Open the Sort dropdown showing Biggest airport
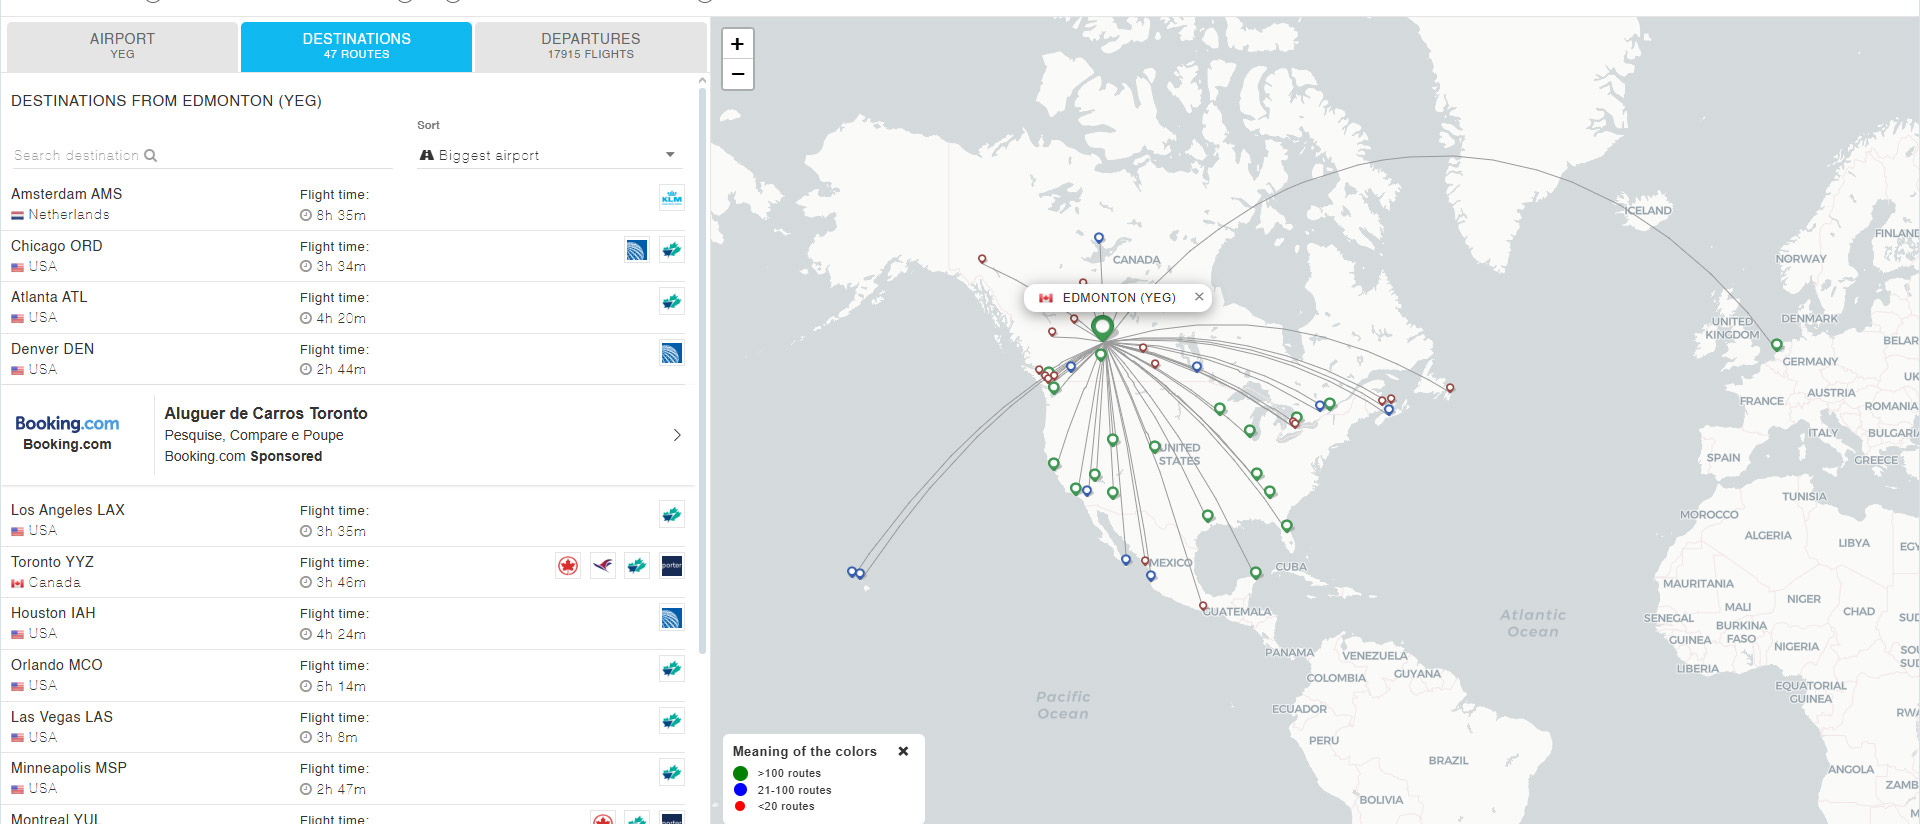This screenshot has width=1920, height=824. pos(548,155)
